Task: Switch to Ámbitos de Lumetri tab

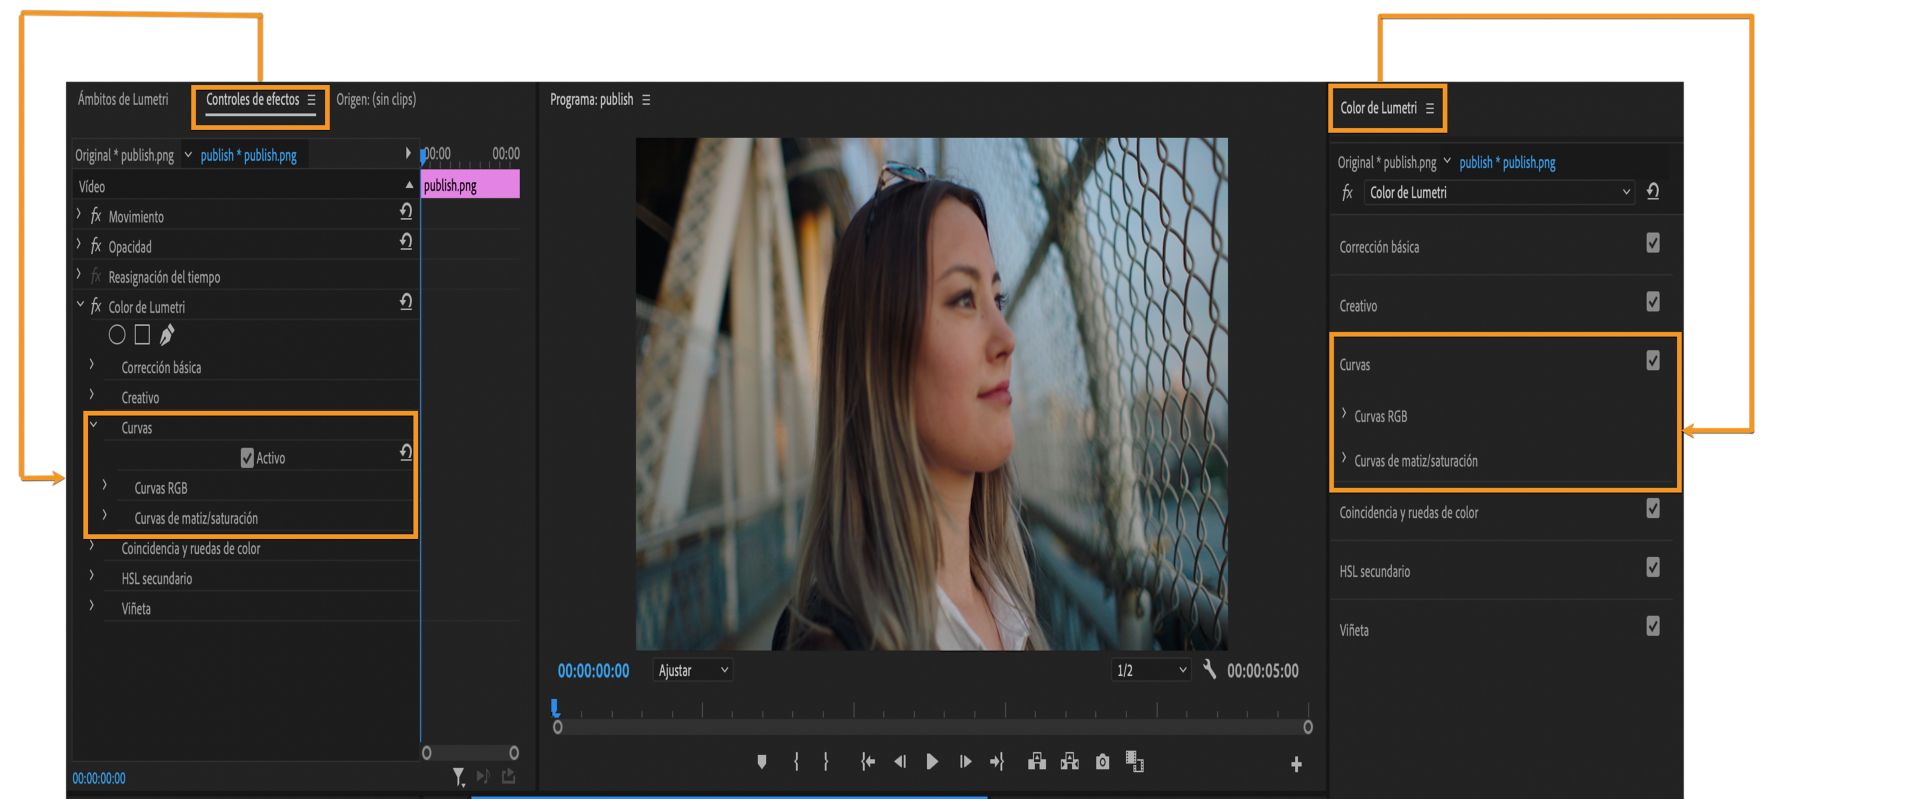Action: (x=123, y=100)
